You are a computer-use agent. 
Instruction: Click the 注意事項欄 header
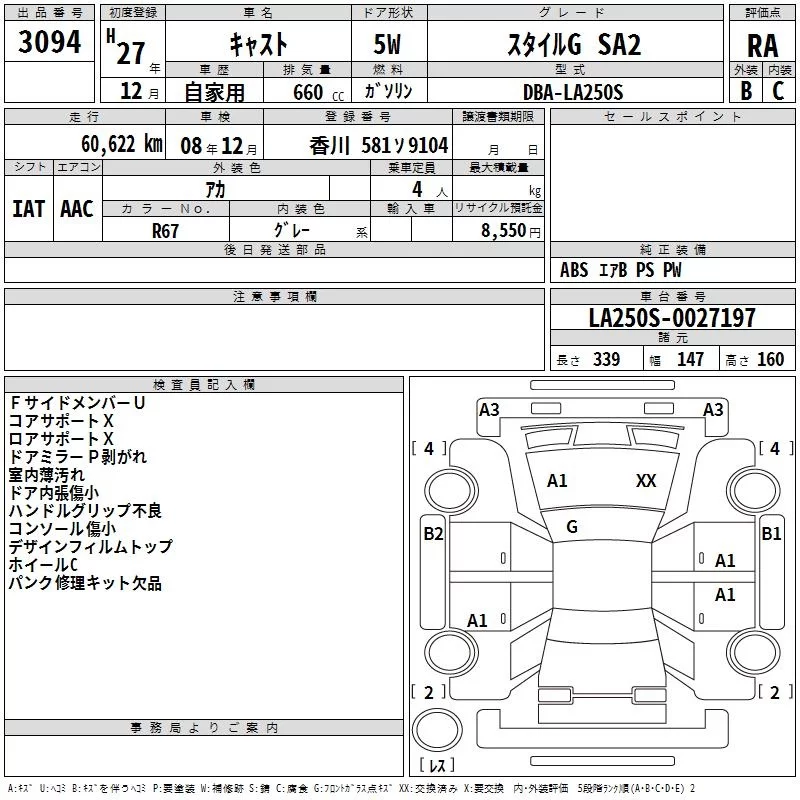[275, 296]
